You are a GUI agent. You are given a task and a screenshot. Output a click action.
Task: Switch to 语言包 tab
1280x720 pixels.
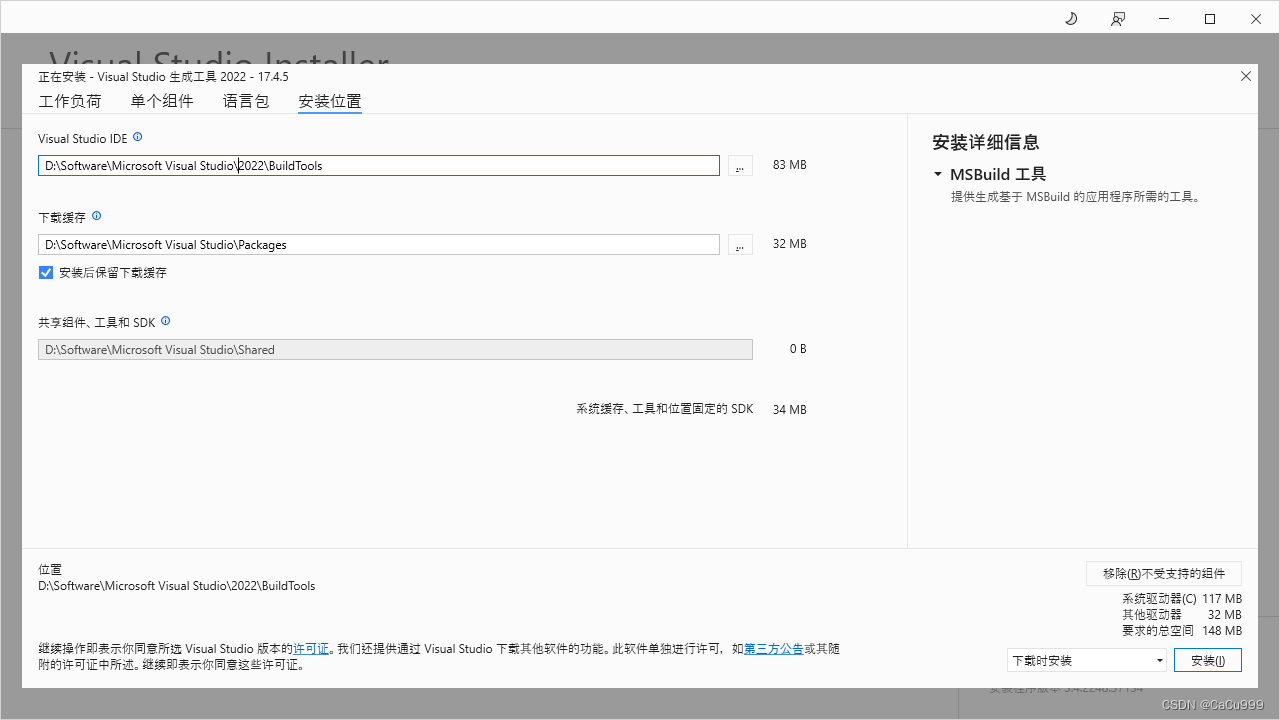click(x=246, y=101)
